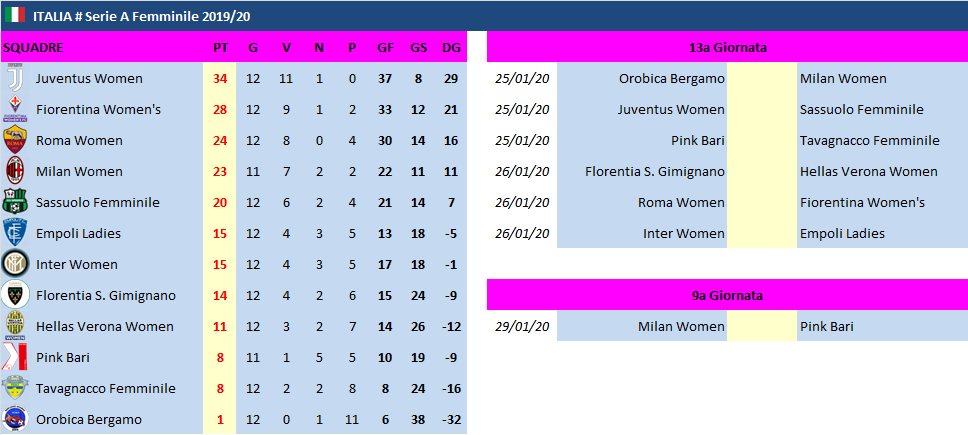Click the Juventus Women club logo
This screenshot has width=968, height=435.
coord(15,79)
